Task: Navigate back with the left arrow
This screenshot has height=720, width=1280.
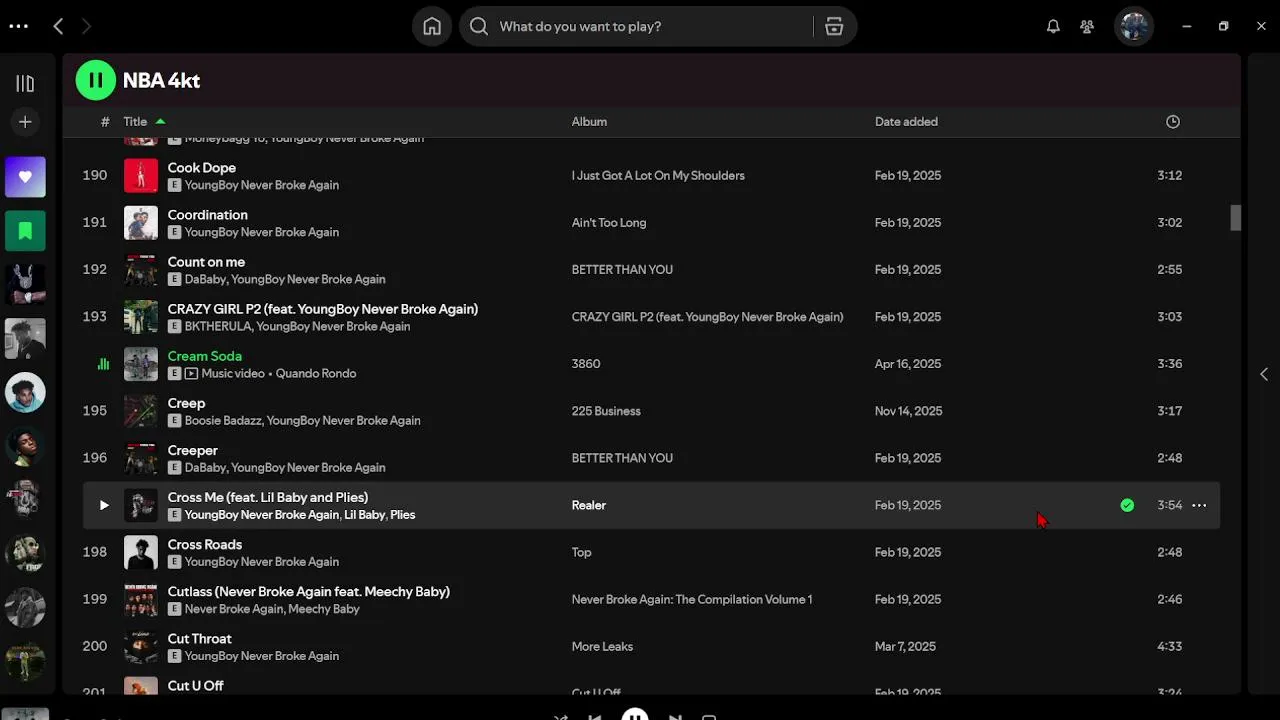Action: [58, 27]
